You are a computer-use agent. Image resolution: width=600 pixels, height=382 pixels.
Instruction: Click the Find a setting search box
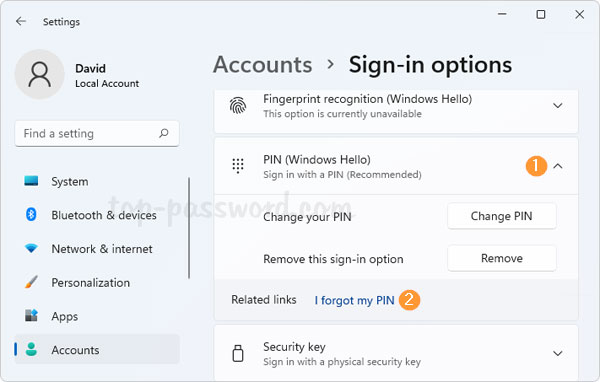click(x=97, y=133)
